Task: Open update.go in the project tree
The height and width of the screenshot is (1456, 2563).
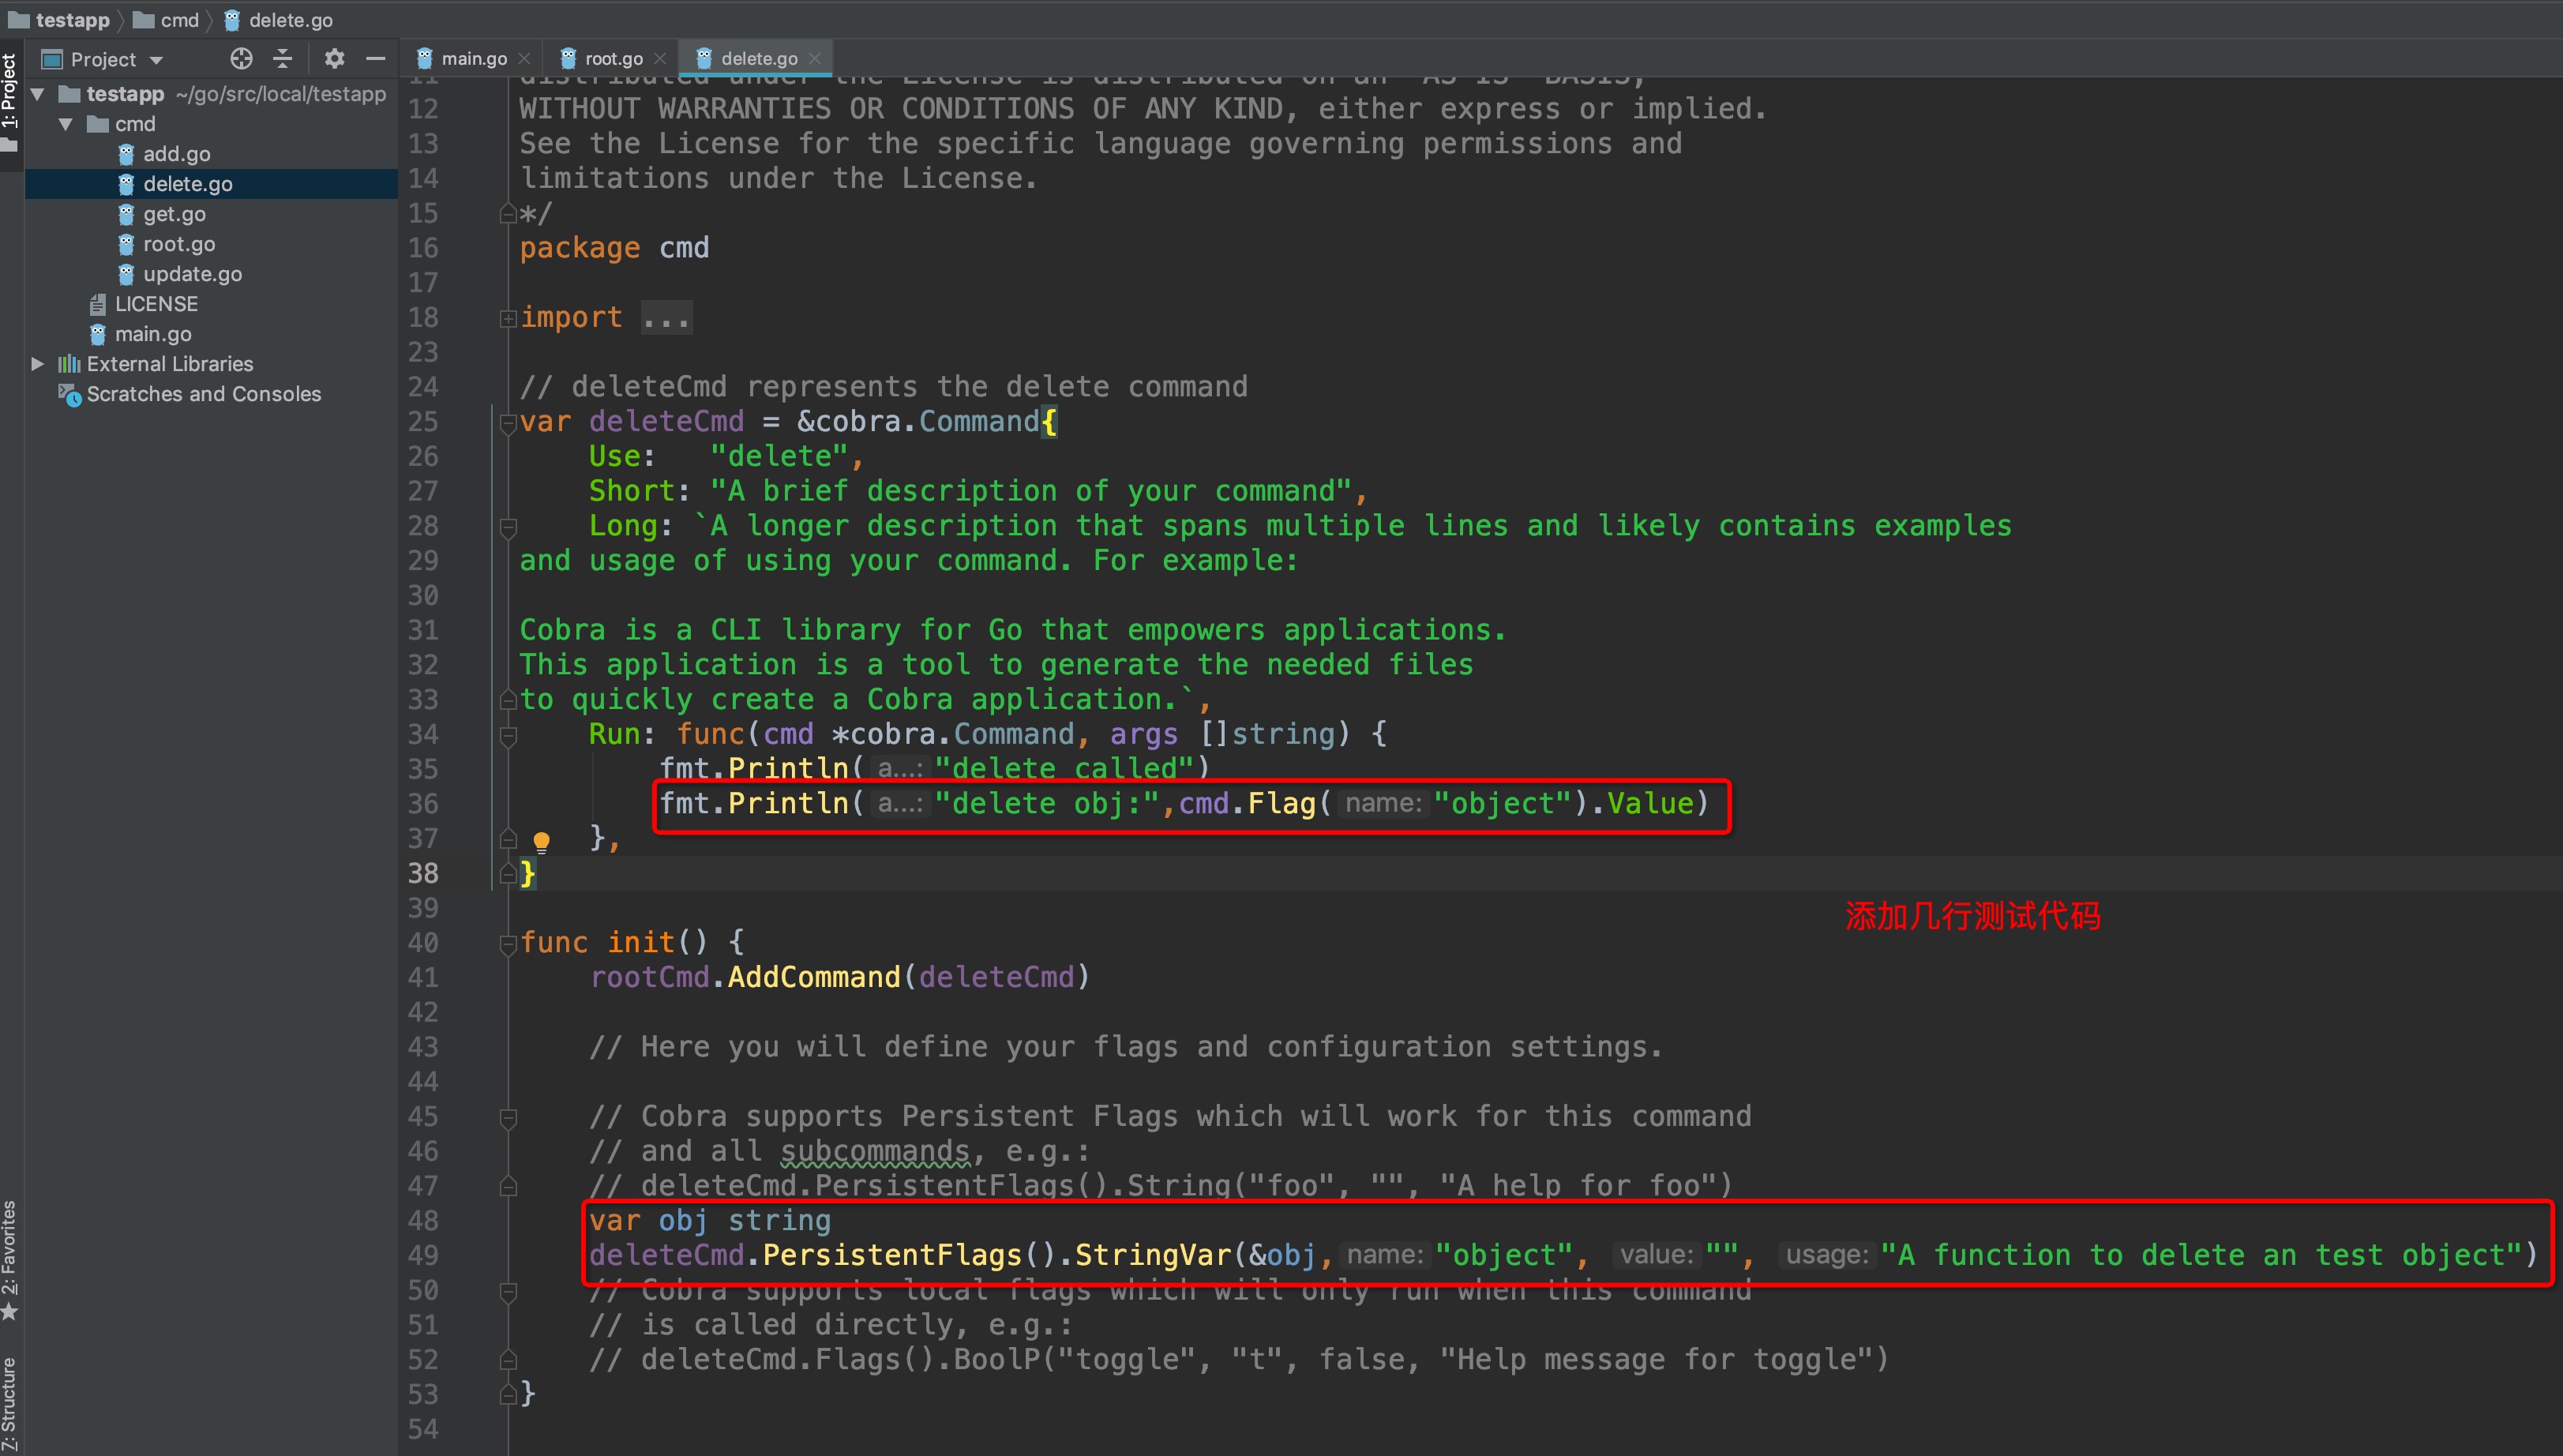Action: [192, 274]
